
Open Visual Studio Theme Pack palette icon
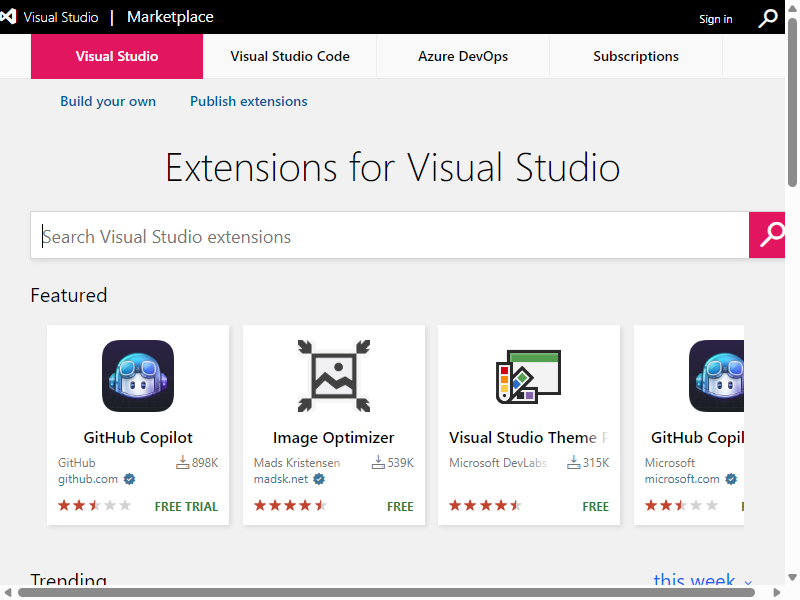point(529,377)
